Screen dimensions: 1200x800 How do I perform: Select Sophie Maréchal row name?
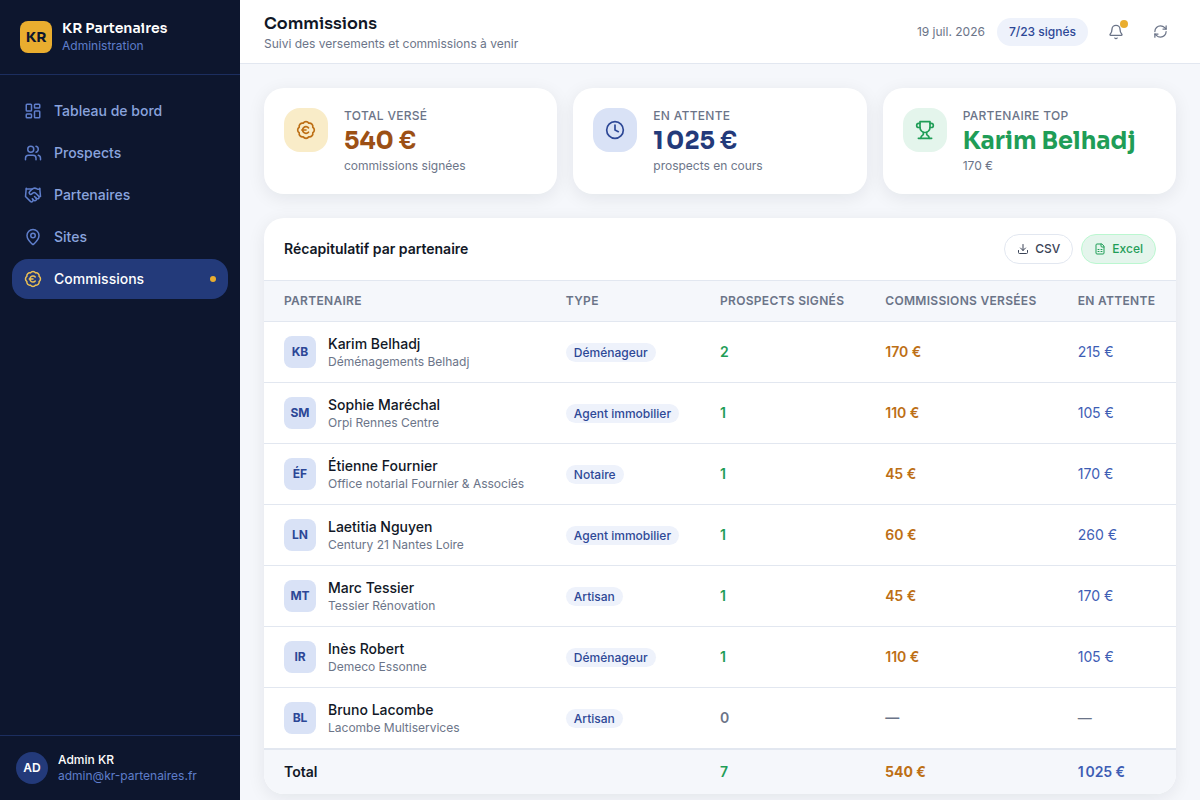click(x=384, y=405)
